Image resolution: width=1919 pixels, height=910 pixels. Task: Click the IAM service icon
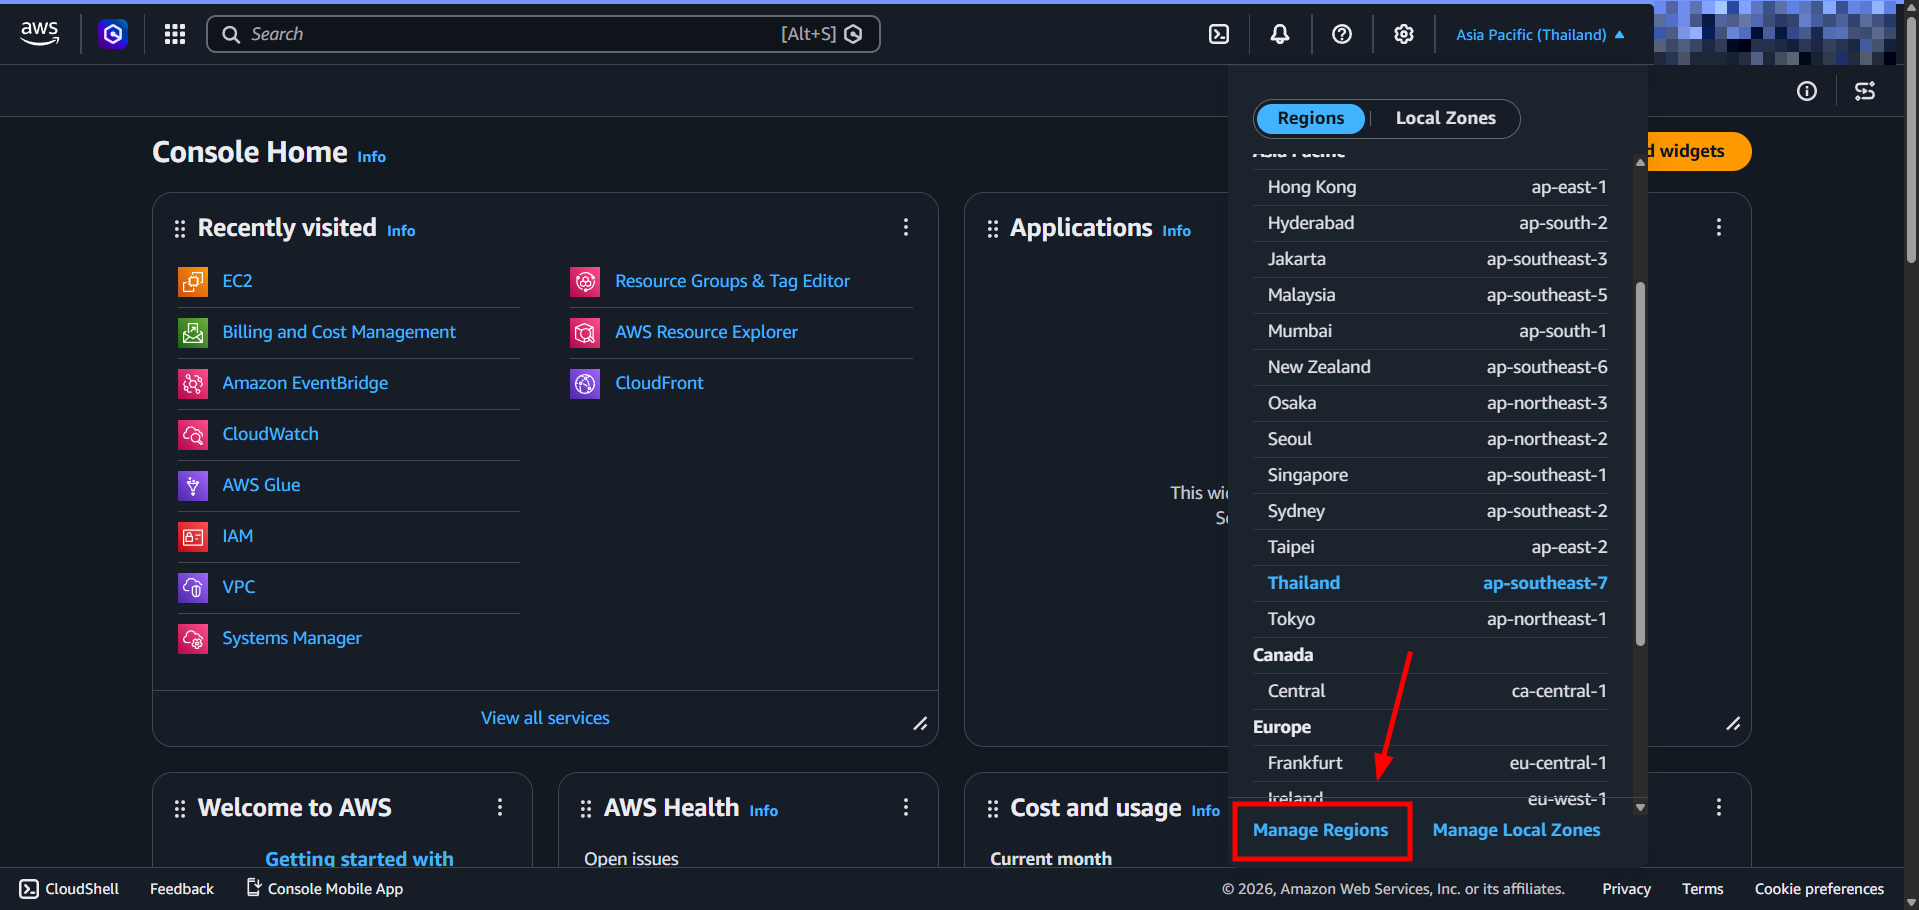pos(193,536)
